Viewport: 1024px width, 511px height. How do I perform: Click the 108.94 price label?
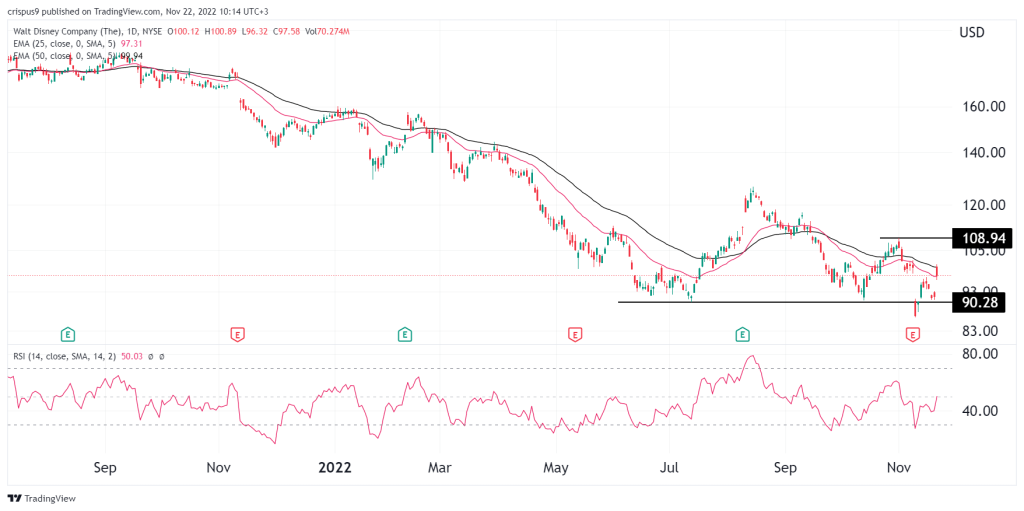point(982,238)
